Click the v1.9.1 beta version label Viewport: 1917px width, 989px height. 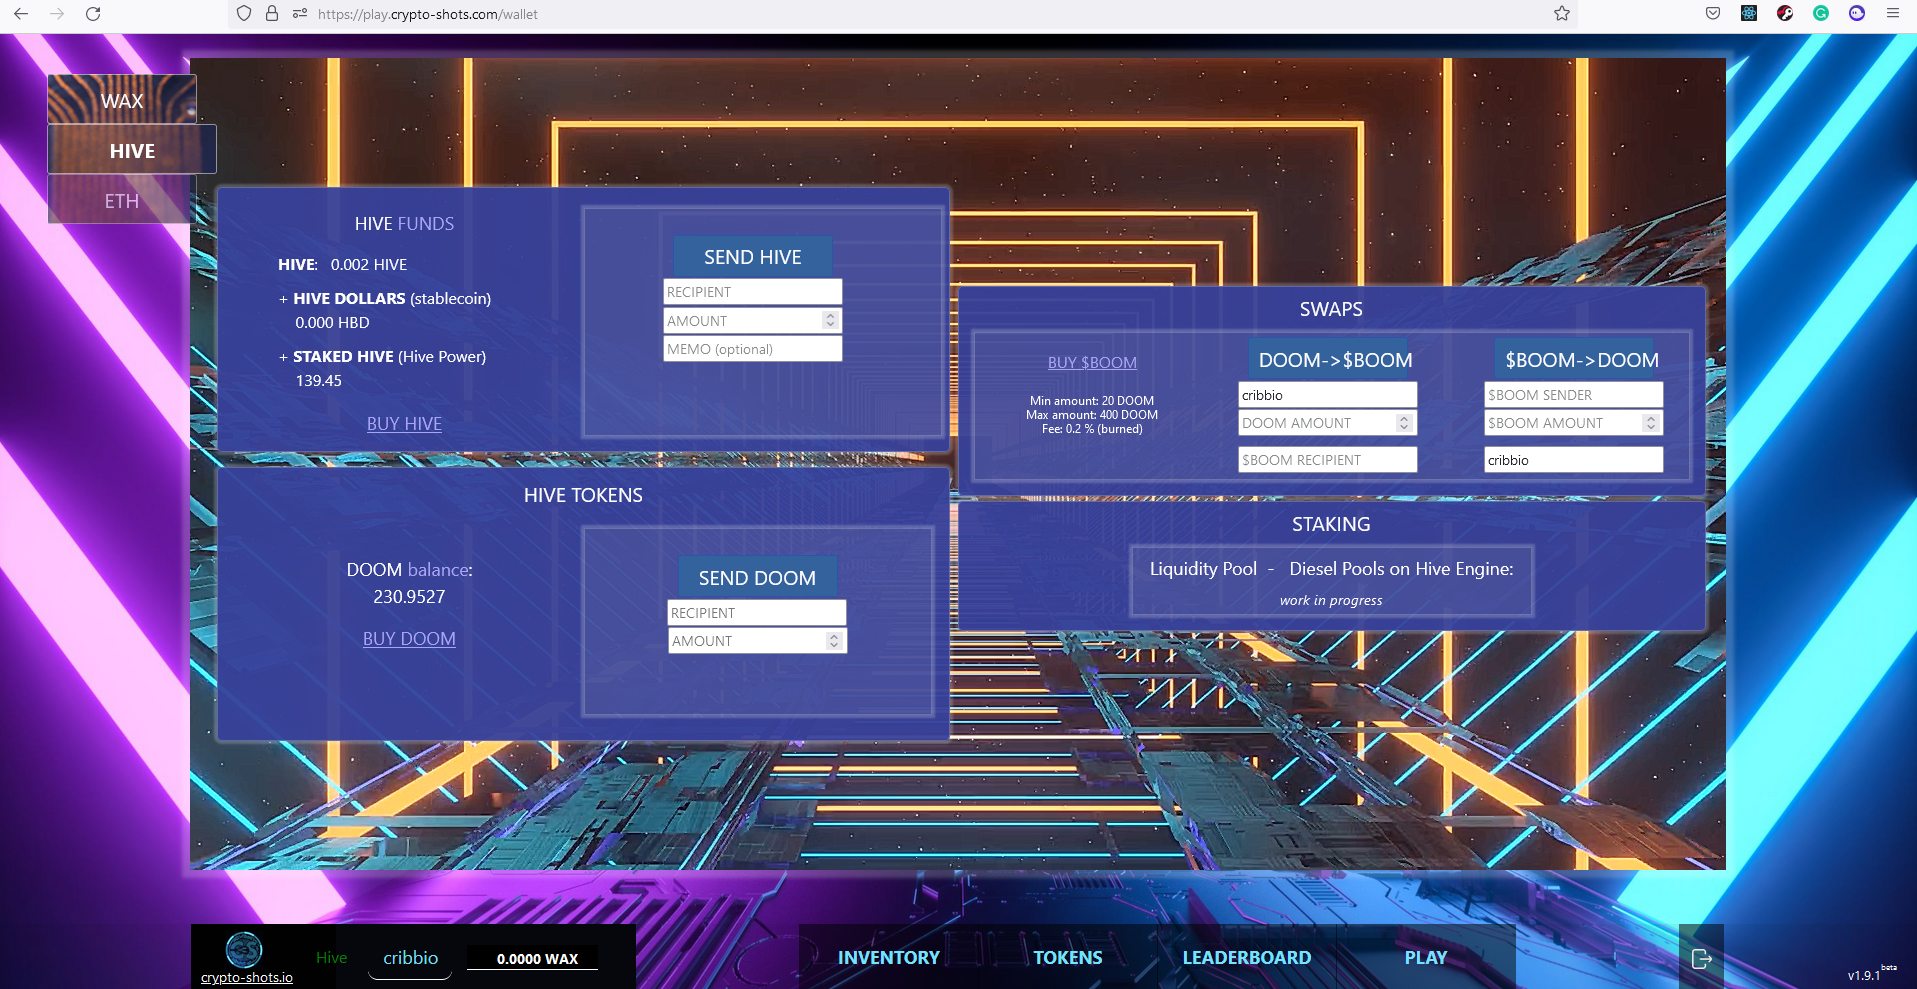(1872, 973)
